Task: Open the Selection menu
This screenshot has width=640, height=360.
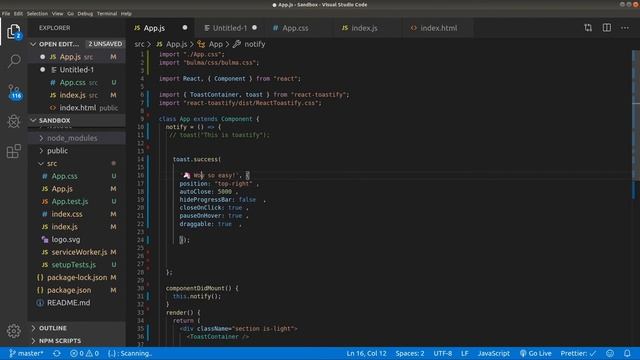Action: click(37, 13)
